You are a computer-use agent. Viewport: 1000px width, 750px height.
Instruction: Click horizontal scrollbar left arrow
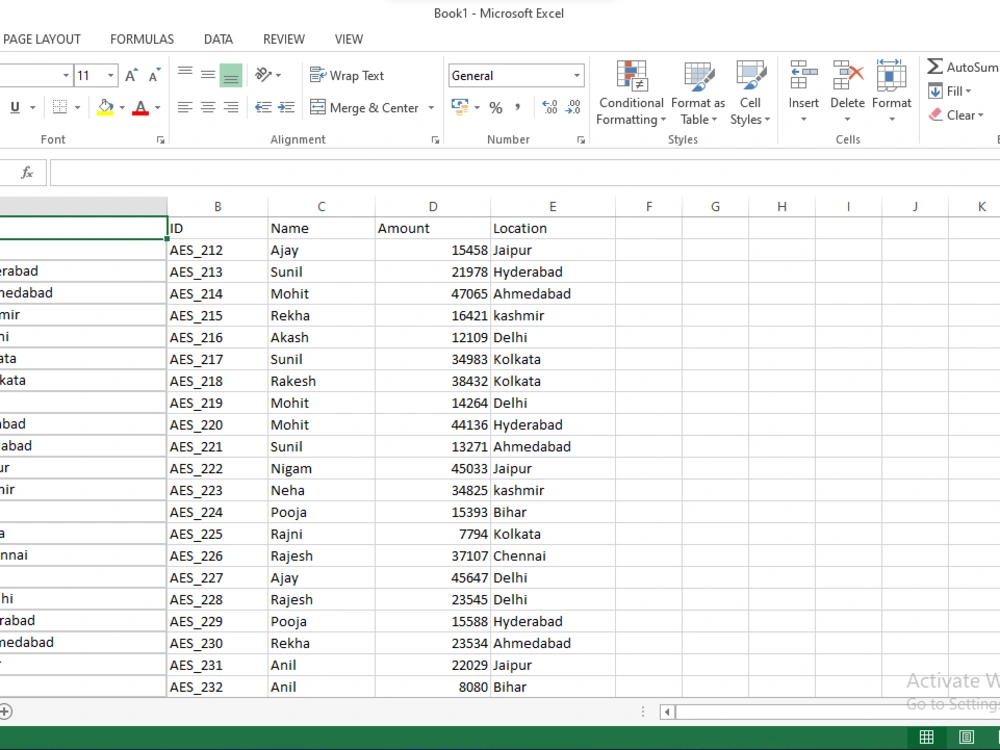coord(667,712)
